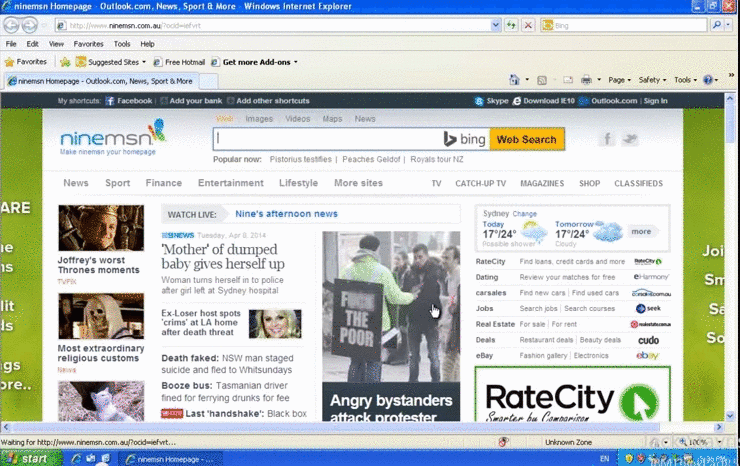
Task: Expand Suggested Sites dropdown
Action: (x=144, y=62)
